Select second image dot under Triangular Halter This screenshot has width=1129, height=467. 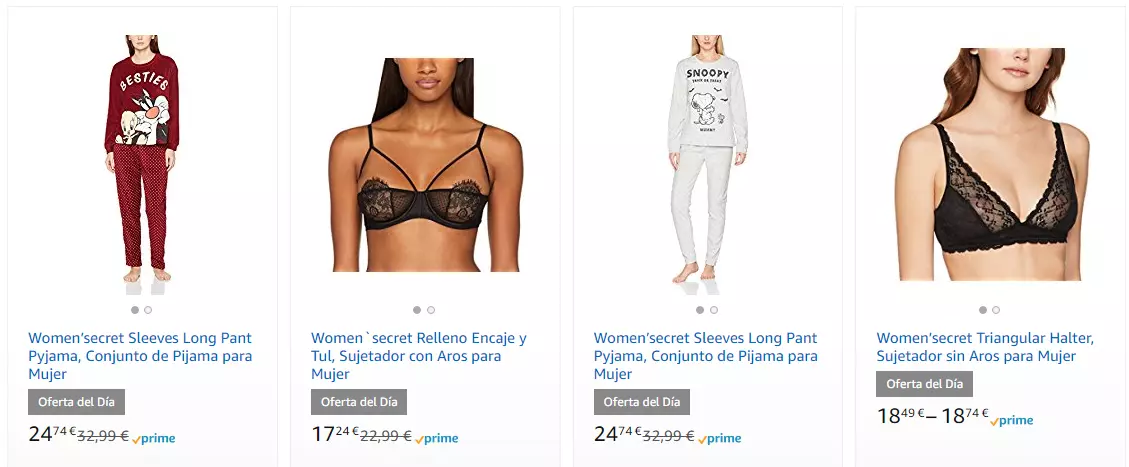pyautogui.click(x=996, y=310)
